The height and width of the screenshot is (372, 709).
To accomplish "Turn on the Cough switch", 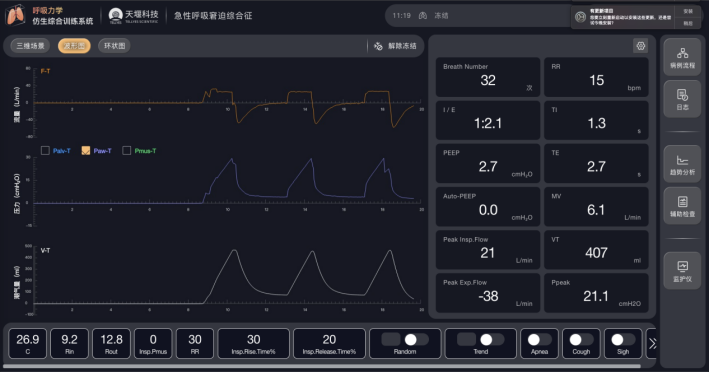I will [x=581, y=339].
